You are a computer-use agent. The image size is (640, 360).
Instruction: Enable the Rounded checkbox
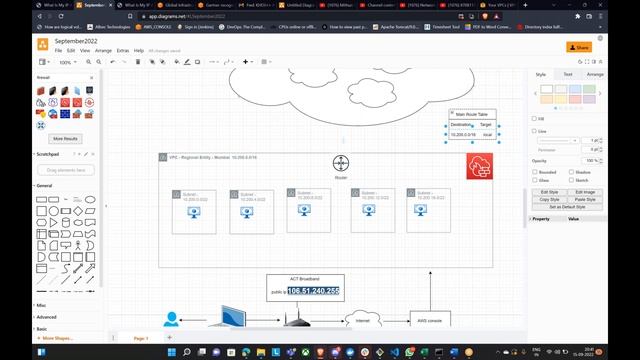point(535,172)
